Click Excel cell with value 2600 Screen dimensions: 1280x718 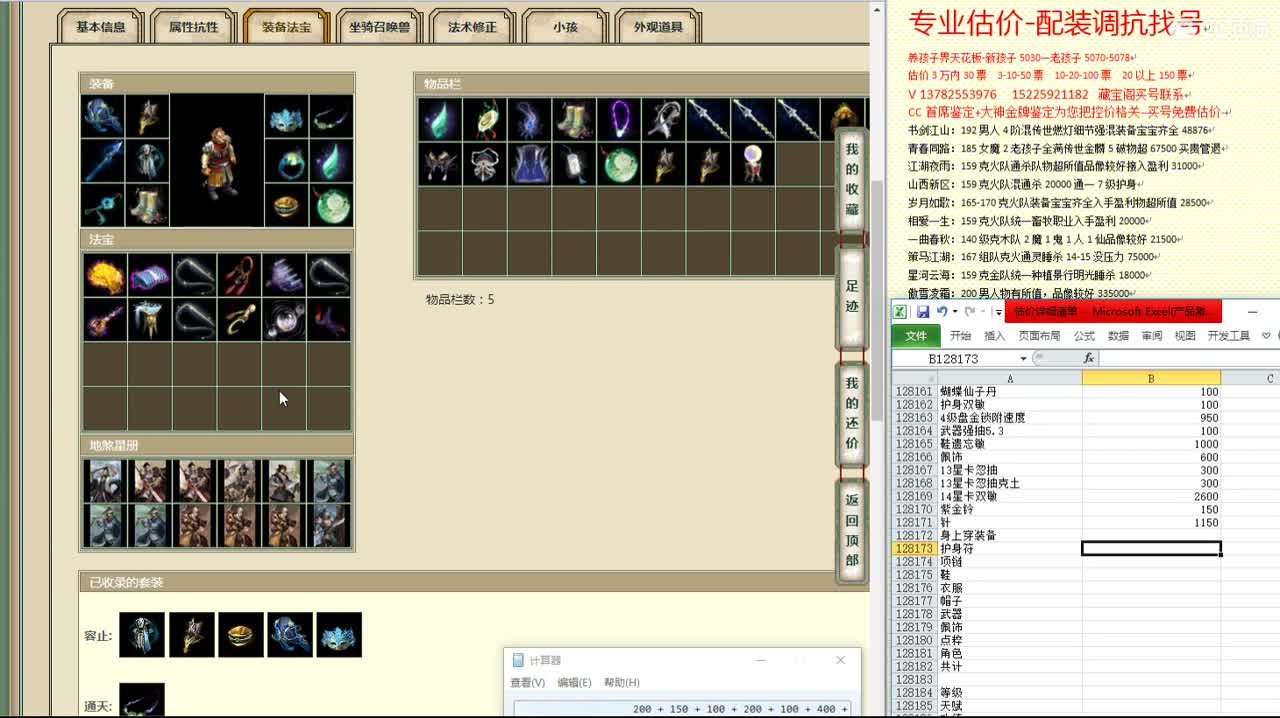coord(1151,497)
